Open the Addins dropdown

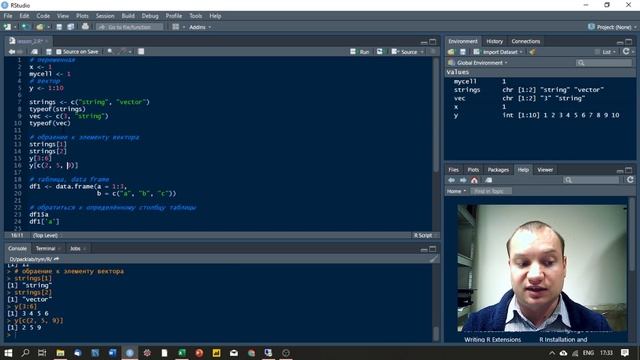pos(200,27)
